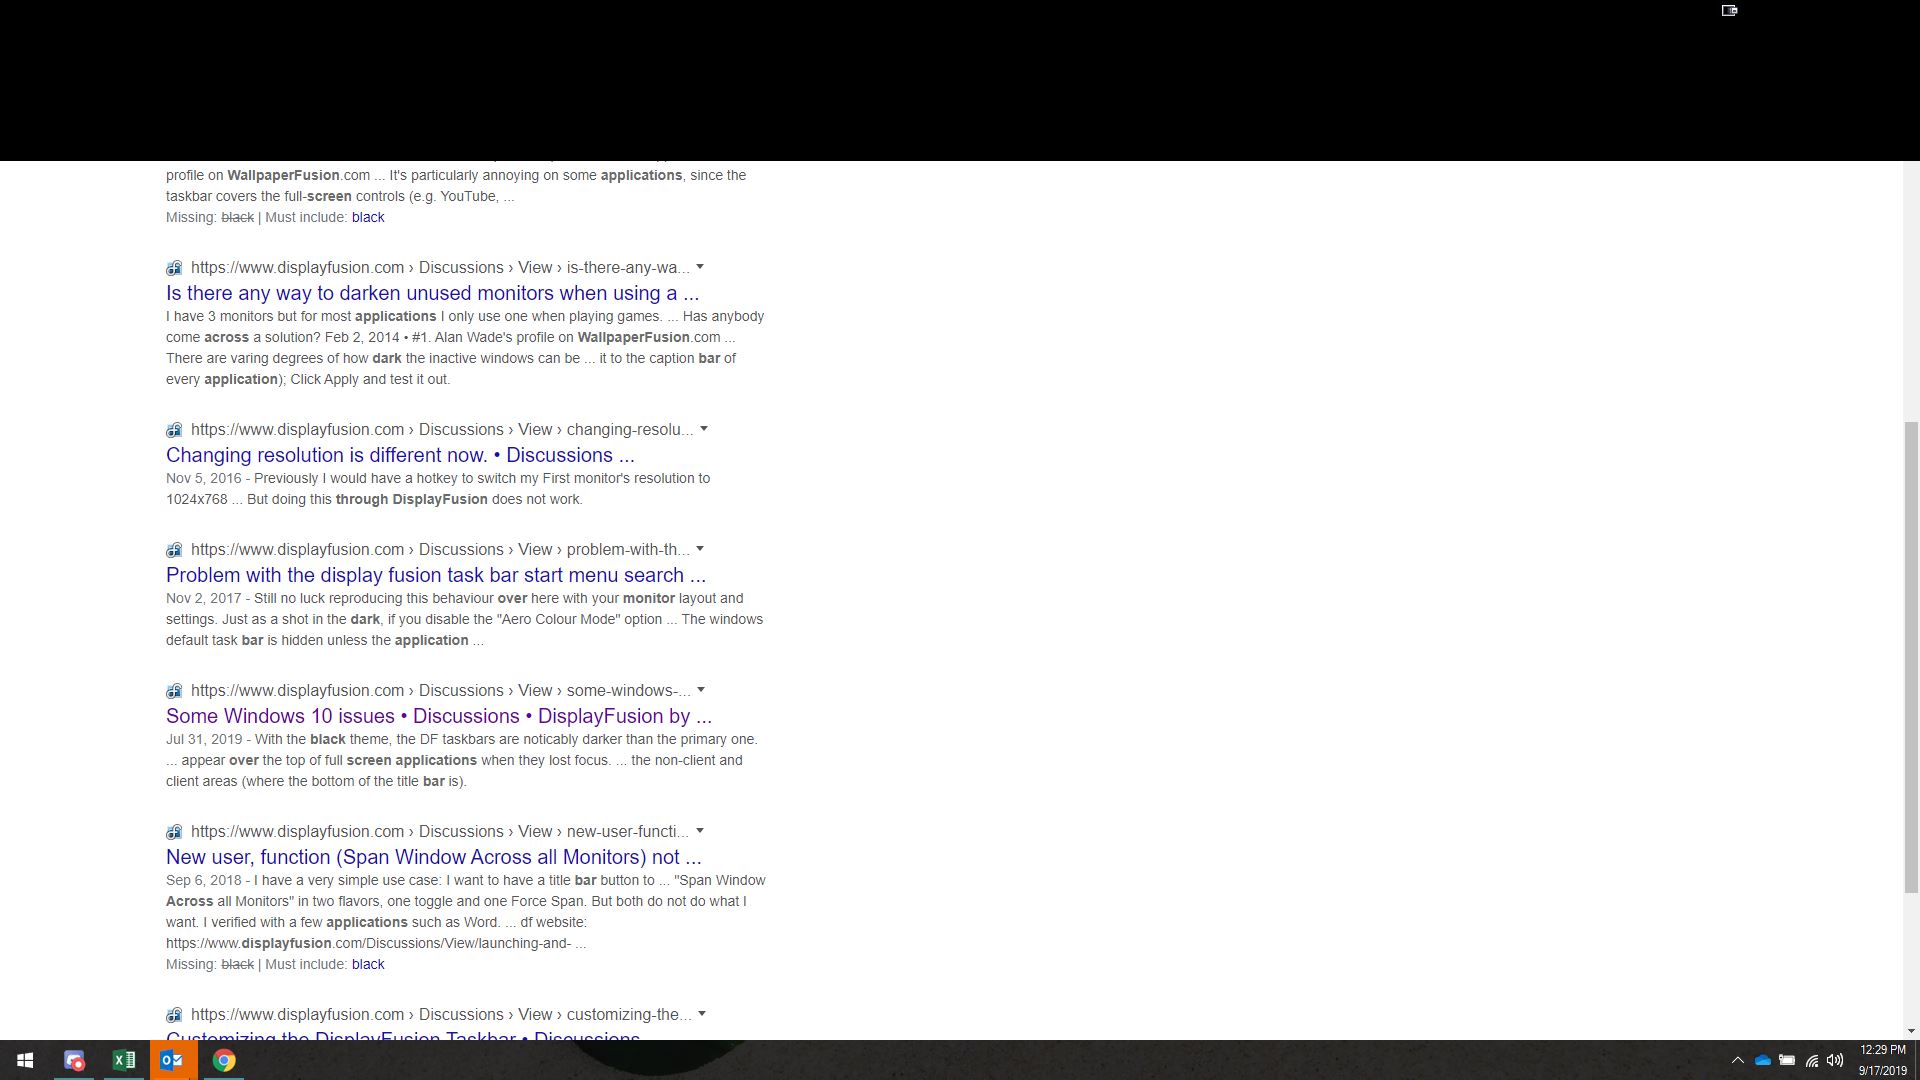Open "Is there any way to darken unused monitors" result

click(432, 293)
